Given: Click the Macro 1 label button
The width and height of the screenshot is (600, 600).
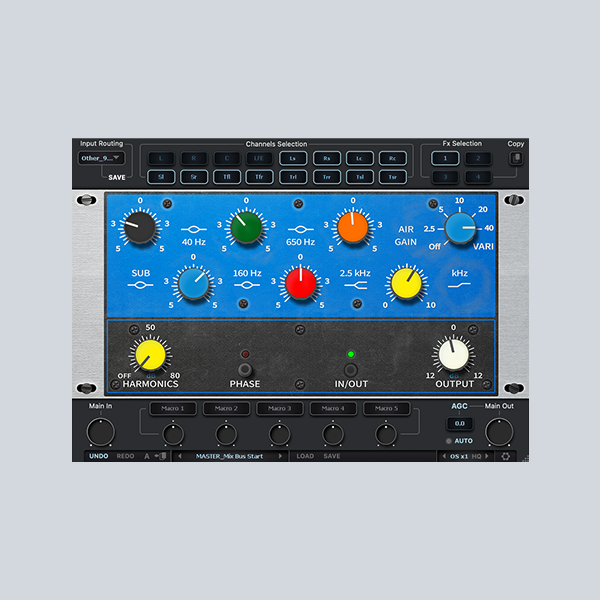Looking at the screenshot, I should (x=173, y=408).
